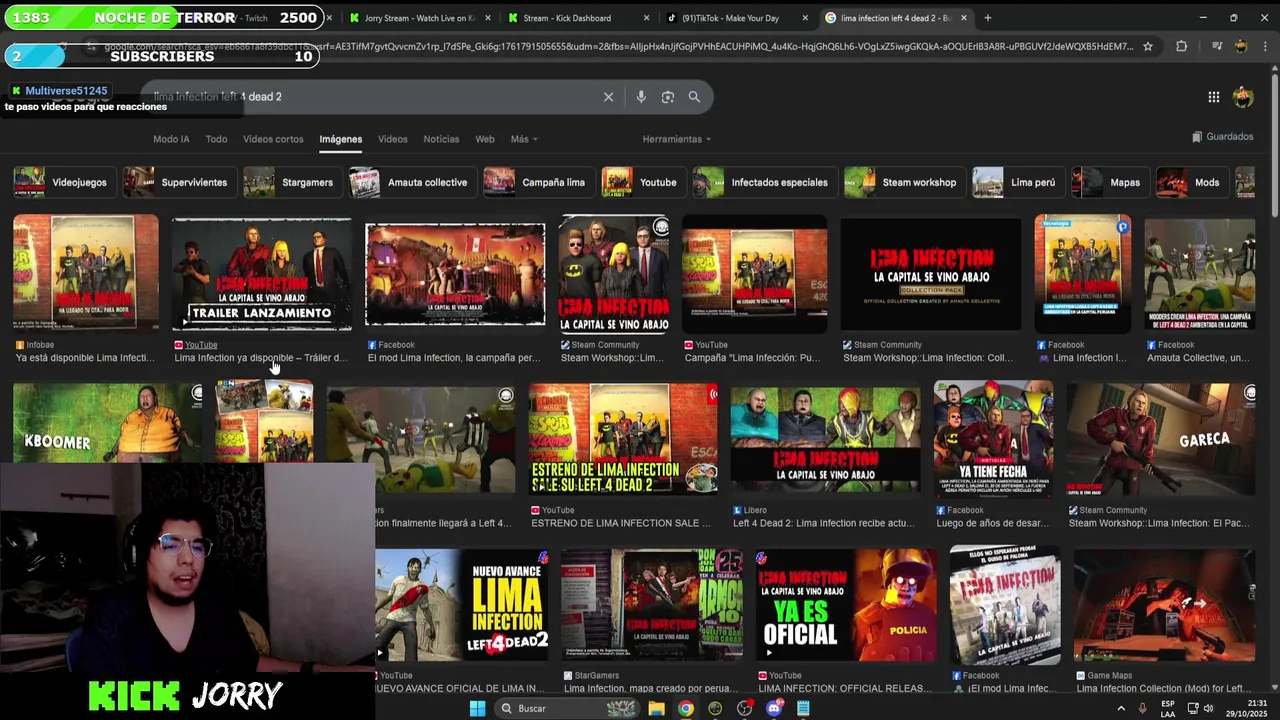Select the Videos search tab

(392, 139)
